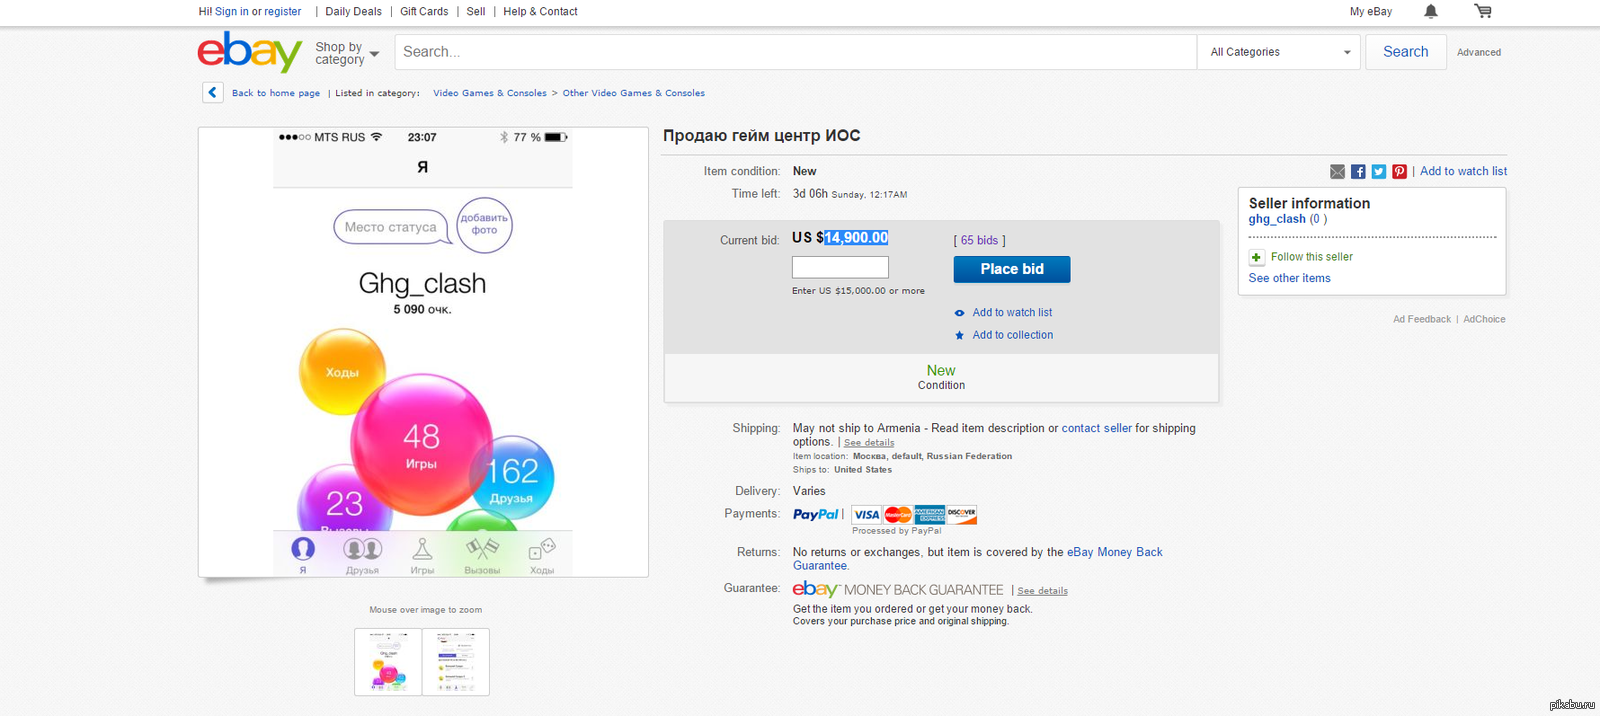1600x716 pixels.
Task: Expand the Shop by category dropdown
Action: click(x=347, y=53)
